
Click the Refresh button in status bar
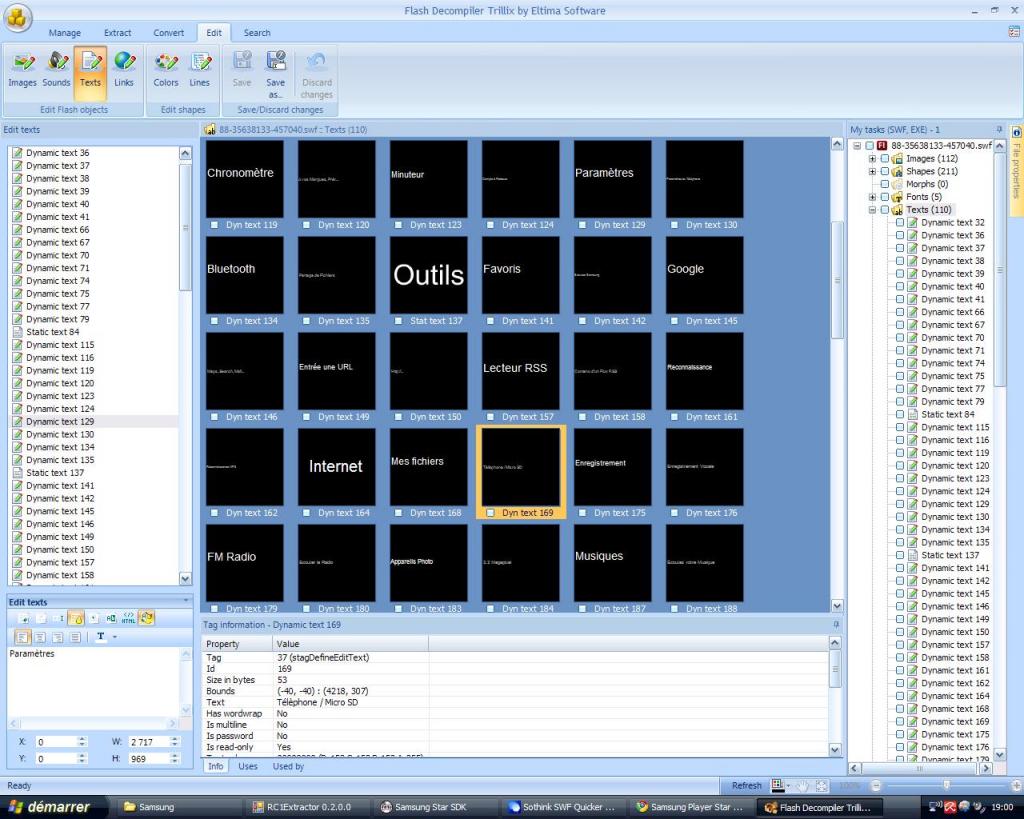[x=746, y=785]
